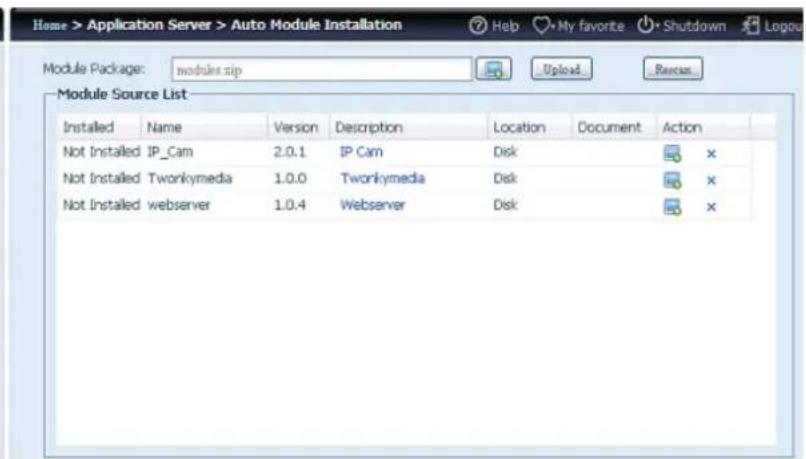The width and height of the screenshot is (806, 459).
Task: Click the Shutdown power icon
Action: (645, 25)
